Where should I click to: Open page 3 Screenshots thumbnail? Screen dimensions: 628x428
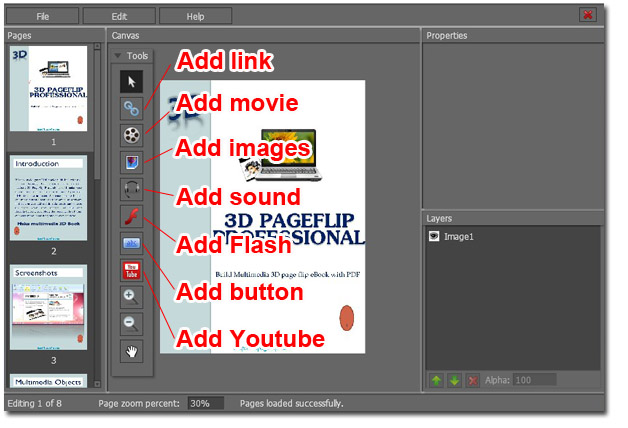click(48, 307)
